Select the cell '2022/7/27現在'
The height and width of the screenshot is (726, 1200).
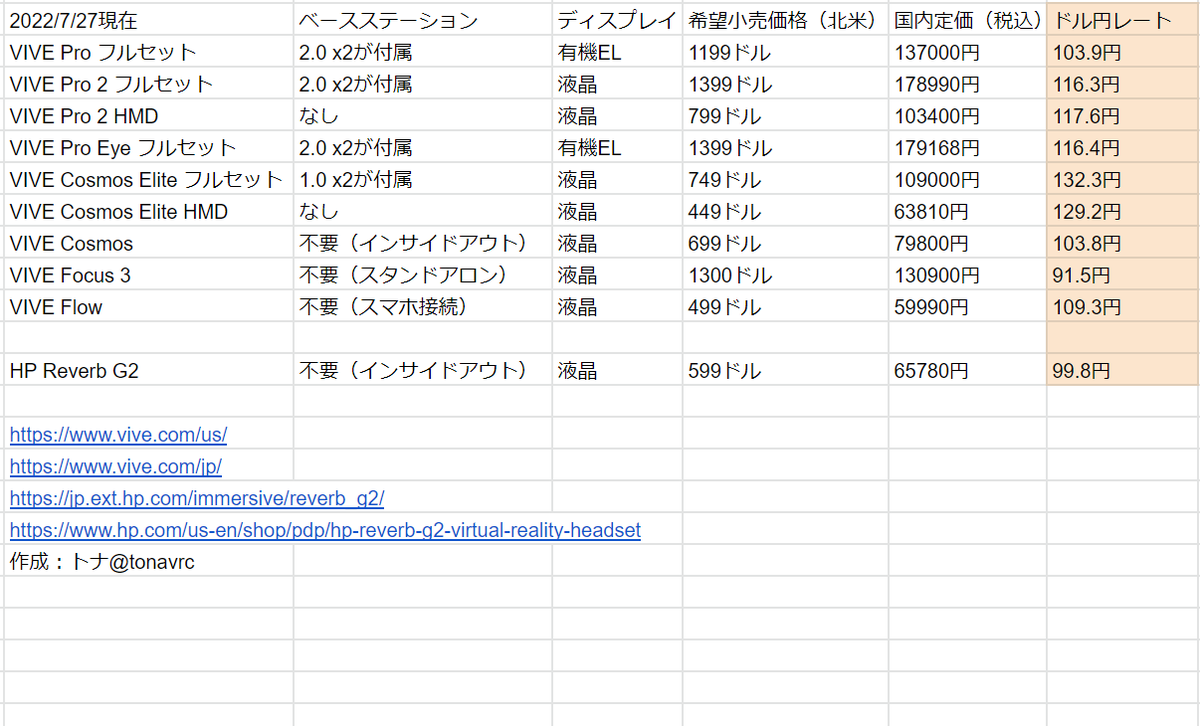147,21
